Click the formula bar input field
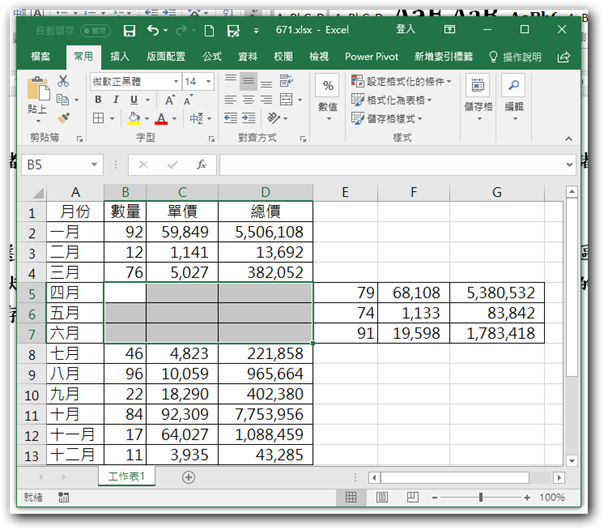 point(392,165)
